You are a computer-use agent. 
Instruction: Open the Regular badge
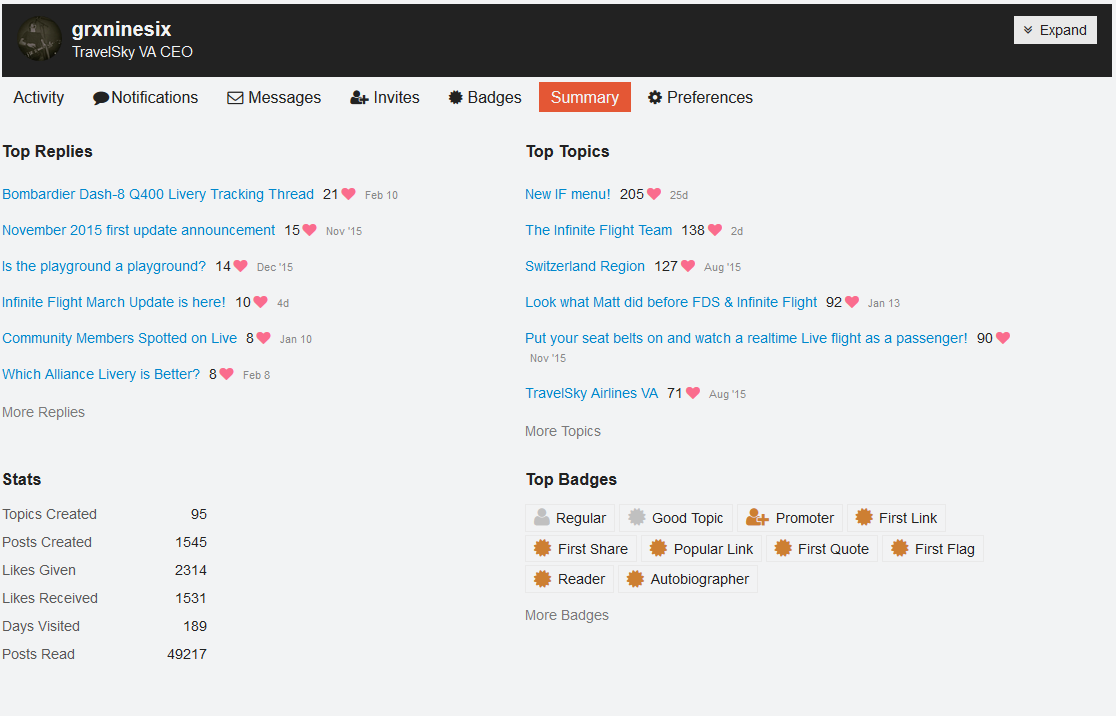(570, 518)
